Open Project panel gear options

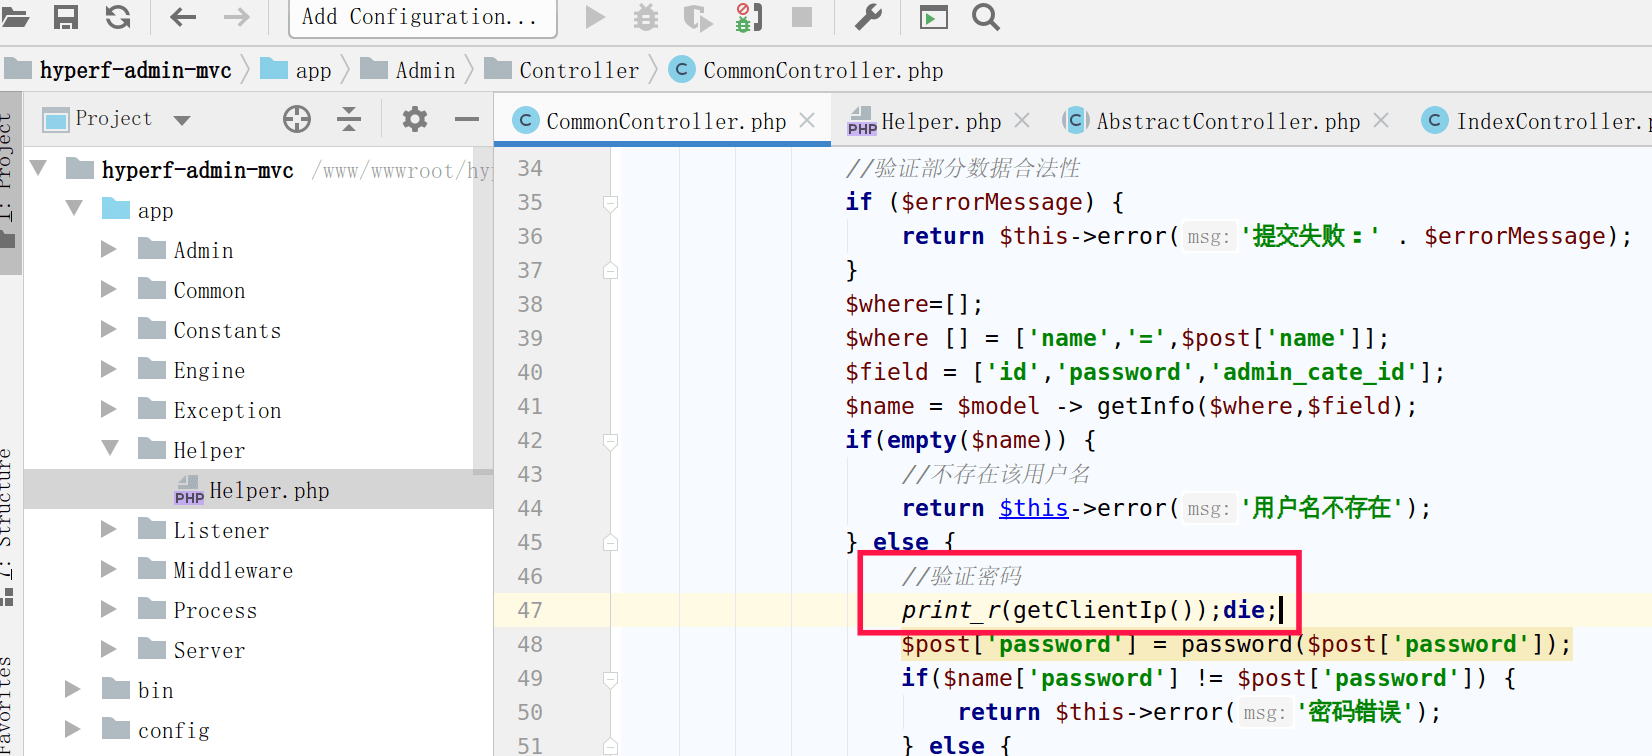(415, 119)
